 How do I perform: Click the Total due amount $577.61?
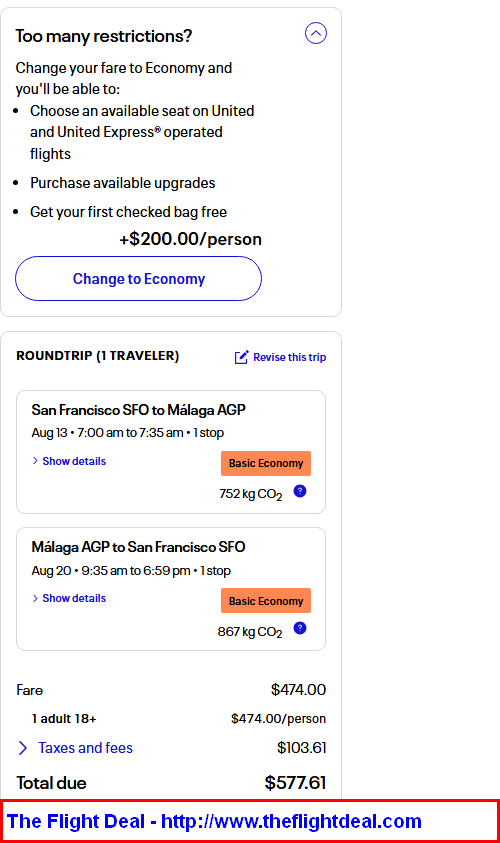click(295, 783)
